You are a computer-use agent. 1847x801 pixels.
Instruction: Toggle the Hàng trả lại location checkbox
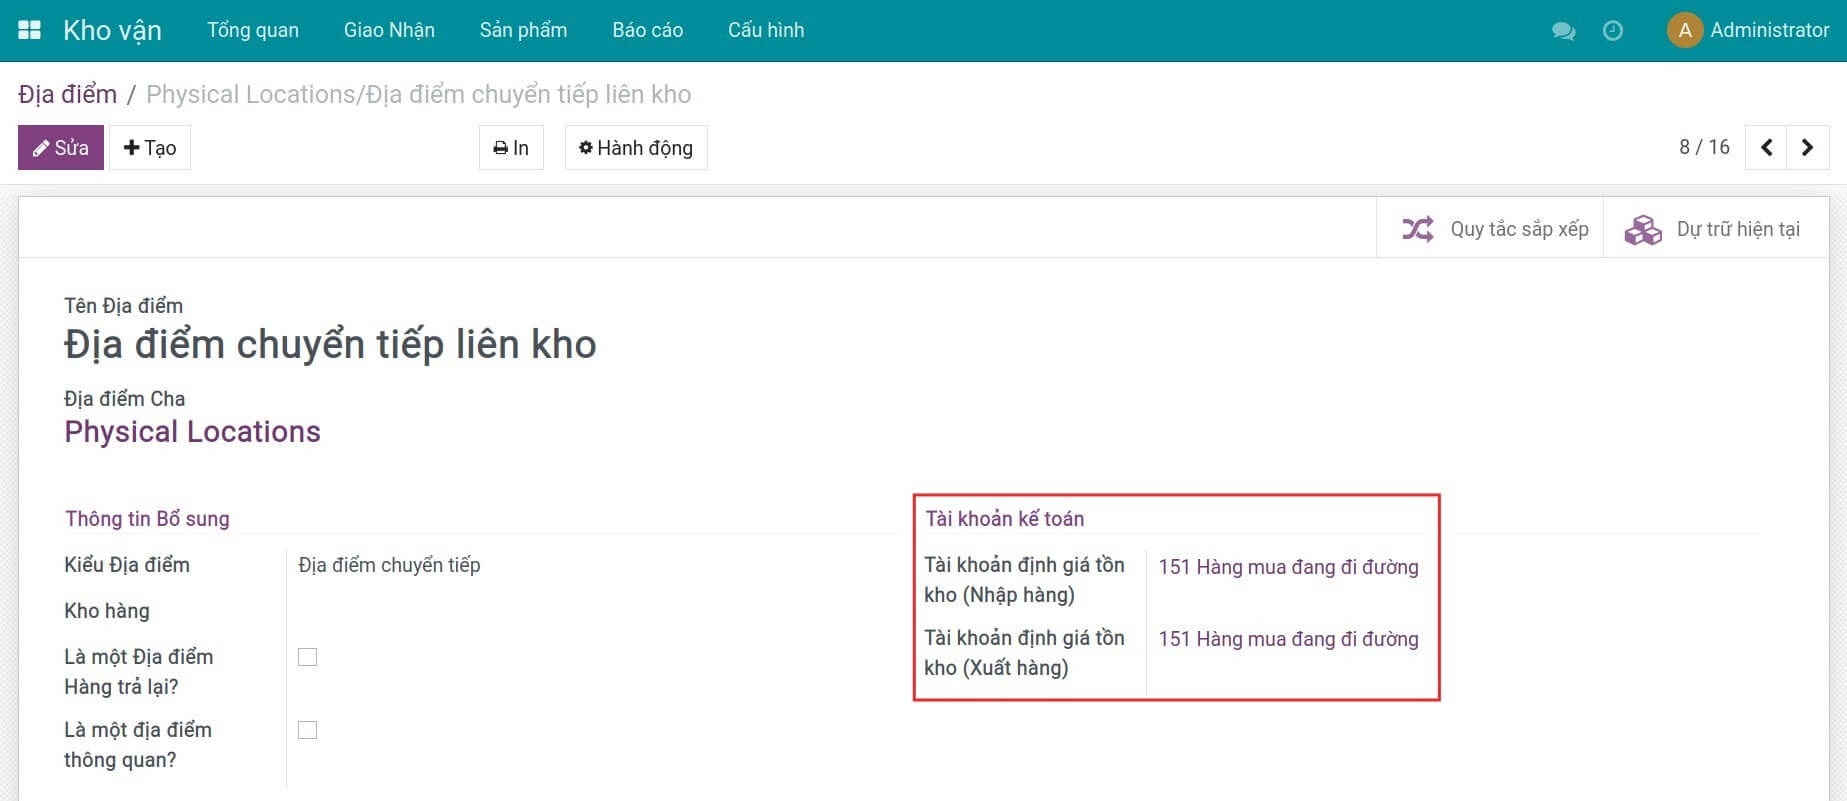coord(308,657)
